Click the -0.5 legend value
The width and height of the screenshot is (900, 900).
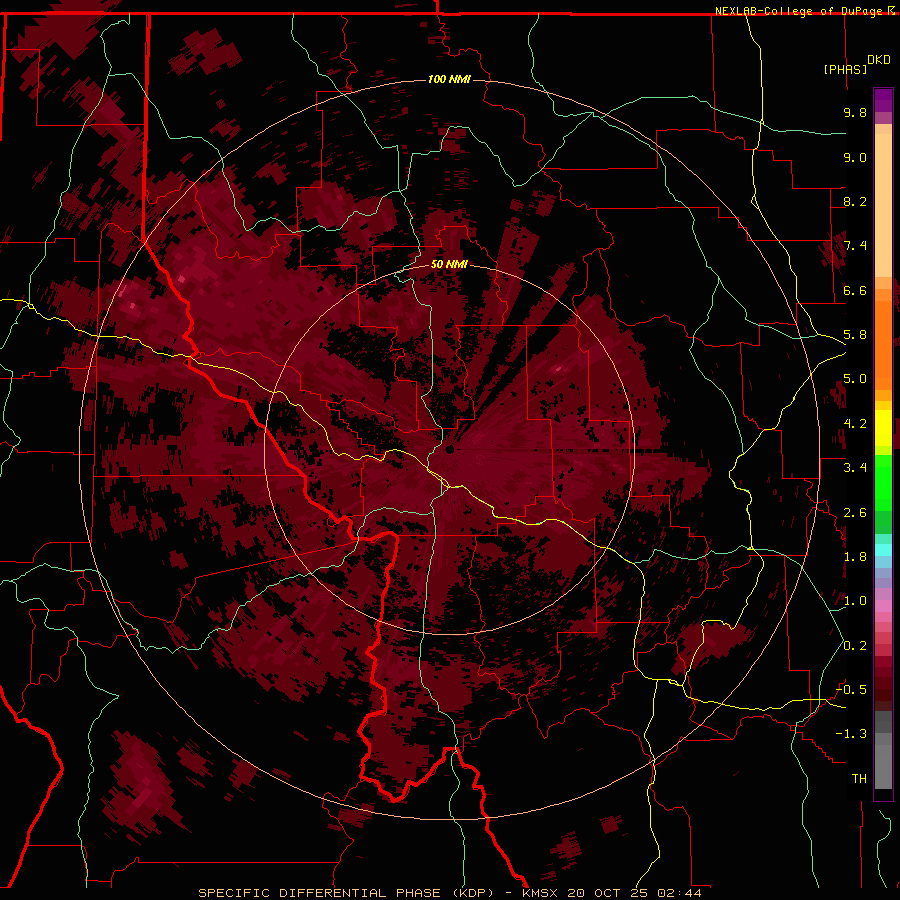[851, 690]
